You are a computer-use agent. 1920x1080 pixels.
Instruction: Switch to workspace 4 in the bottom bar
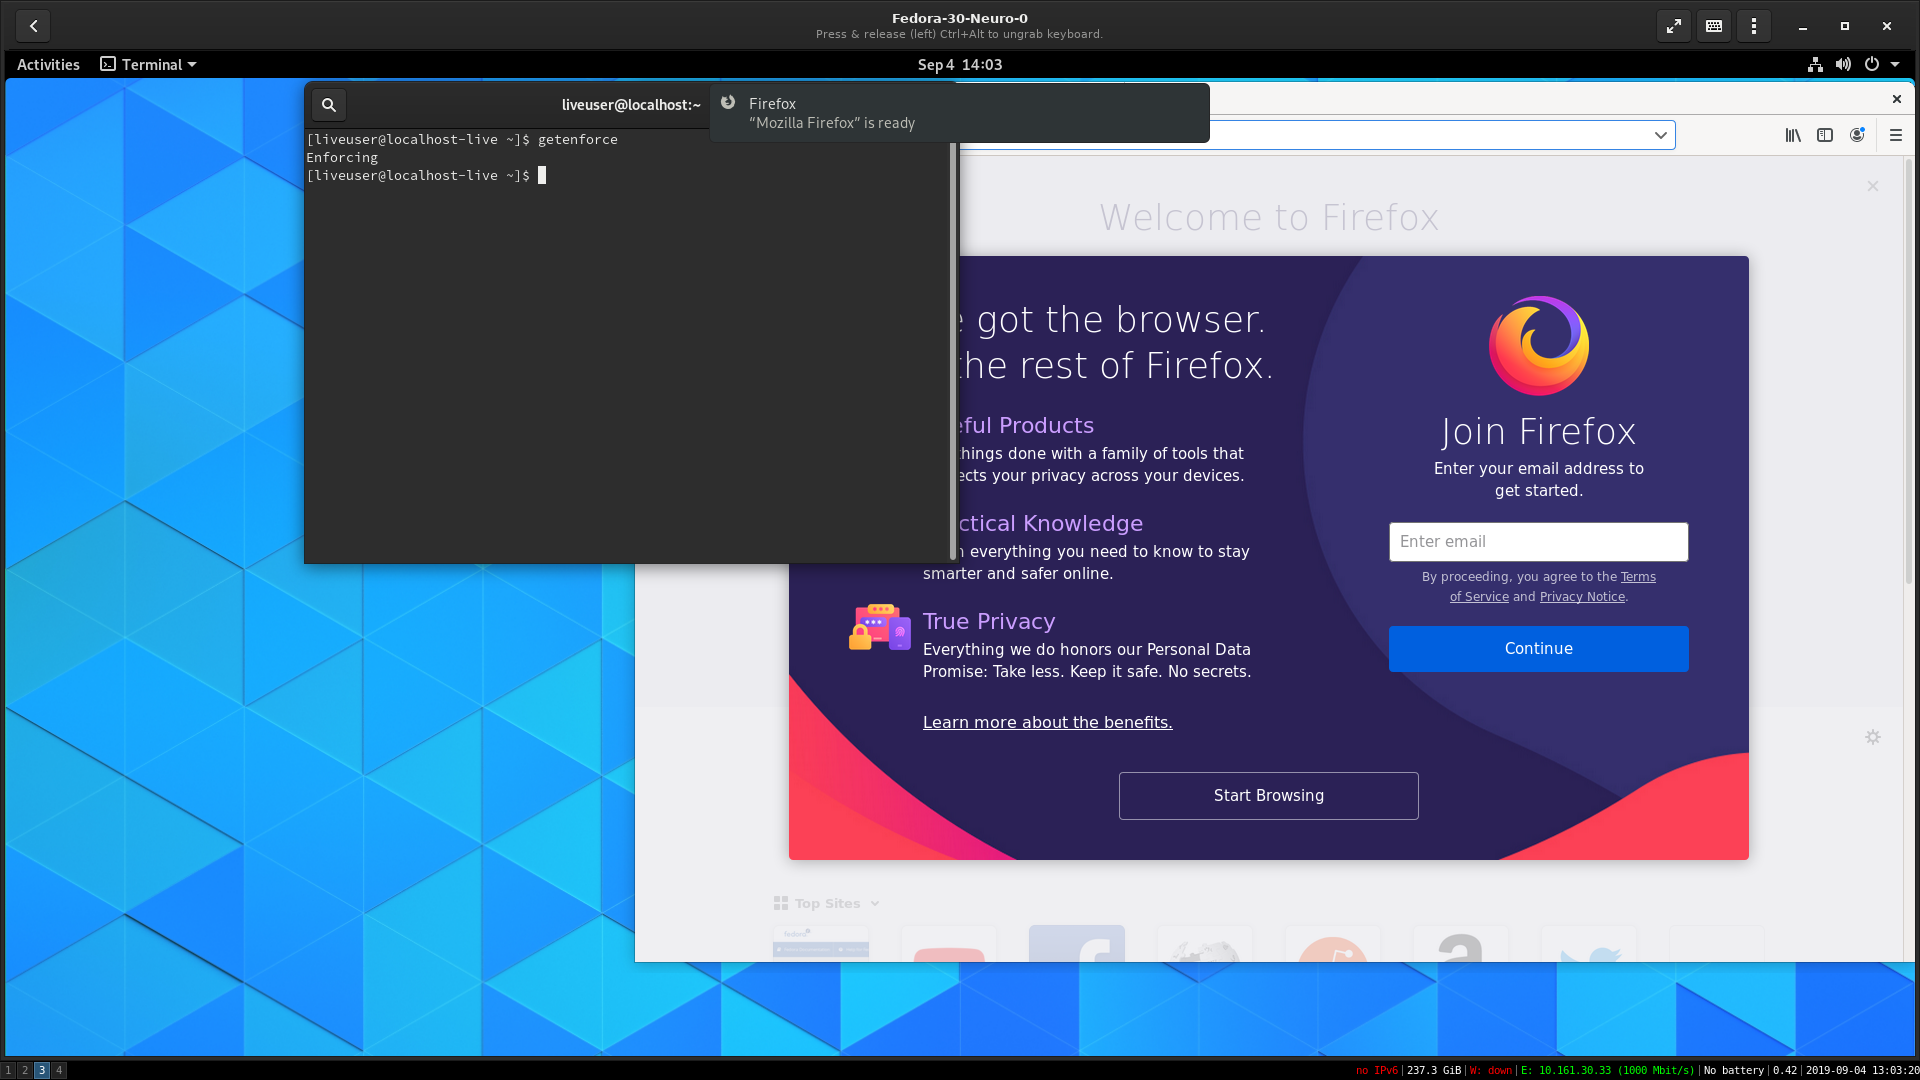(x=59, y=1070)
